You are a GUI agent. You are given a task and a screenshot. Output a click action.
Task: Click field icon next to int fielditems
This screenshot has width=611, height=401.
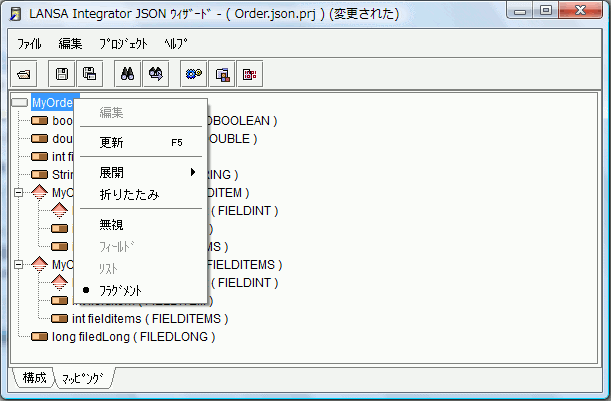(60, 318)
